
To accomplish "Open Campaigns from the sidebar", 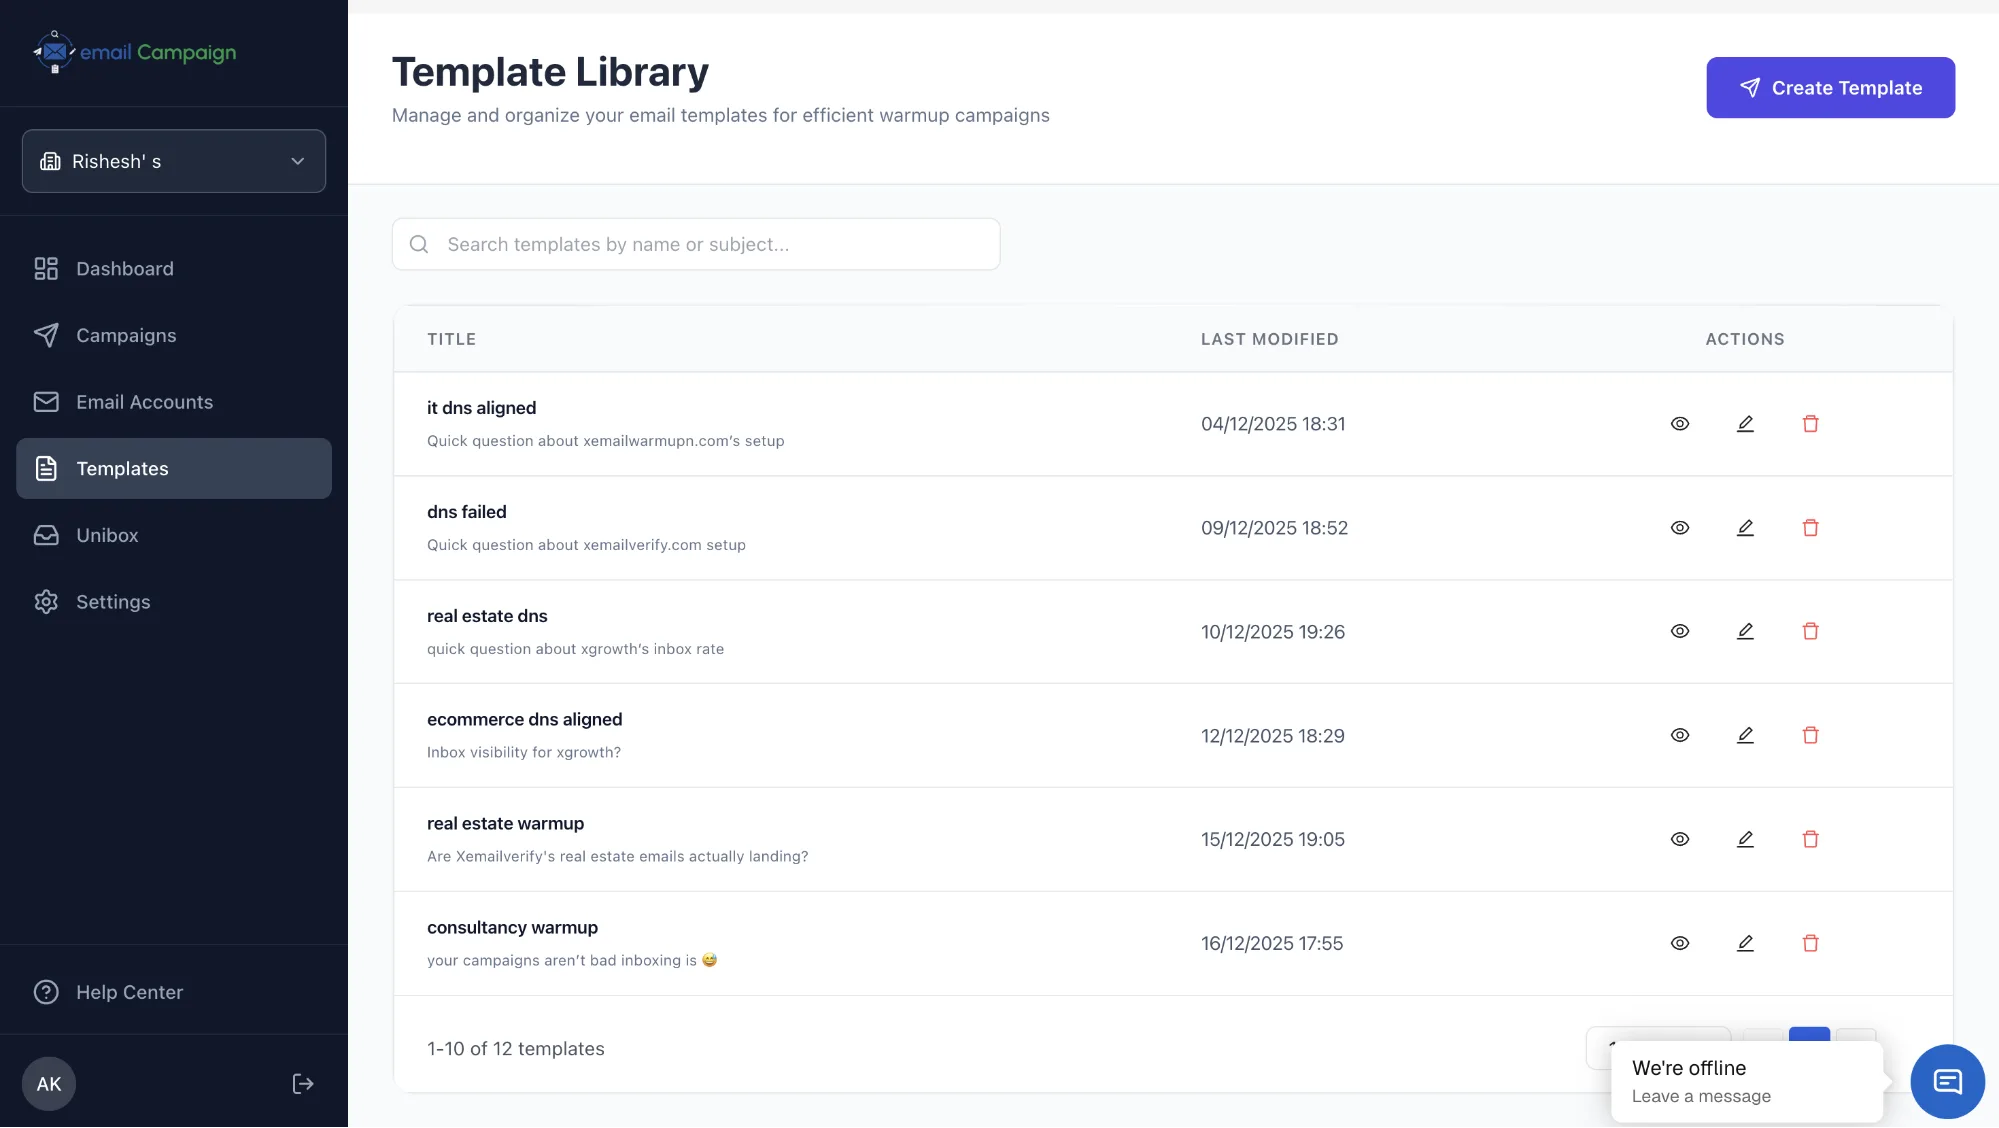I will point(174,336).
